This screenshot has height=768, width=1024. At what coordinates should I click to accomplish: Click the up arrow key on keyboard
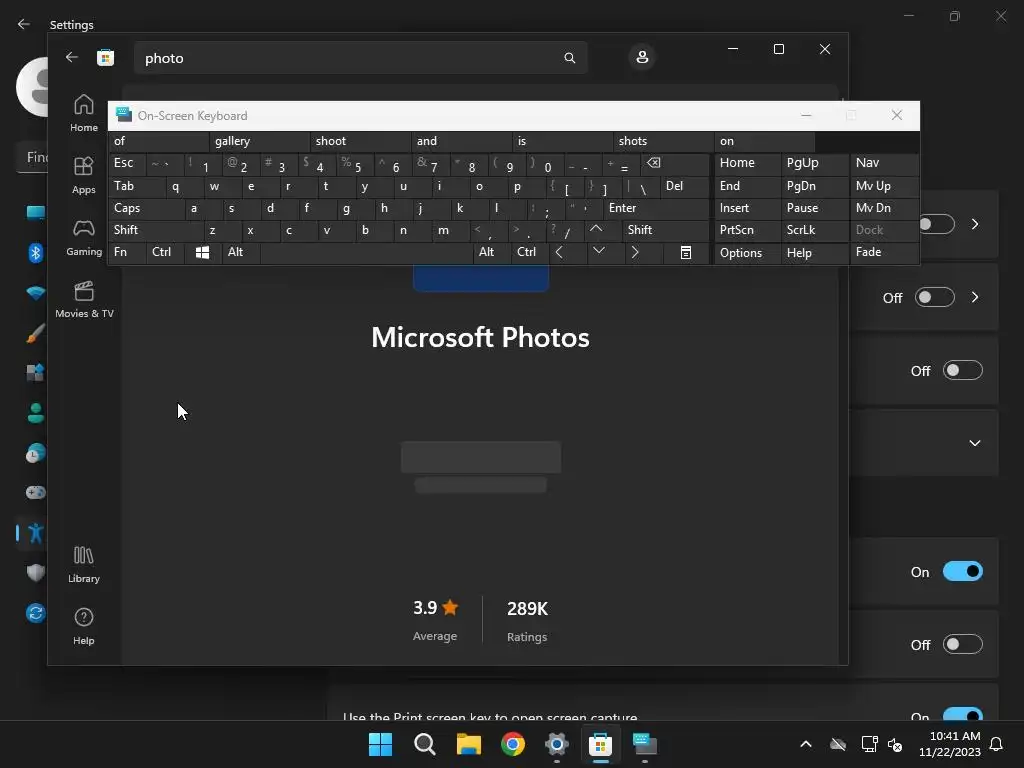point(596,230)
